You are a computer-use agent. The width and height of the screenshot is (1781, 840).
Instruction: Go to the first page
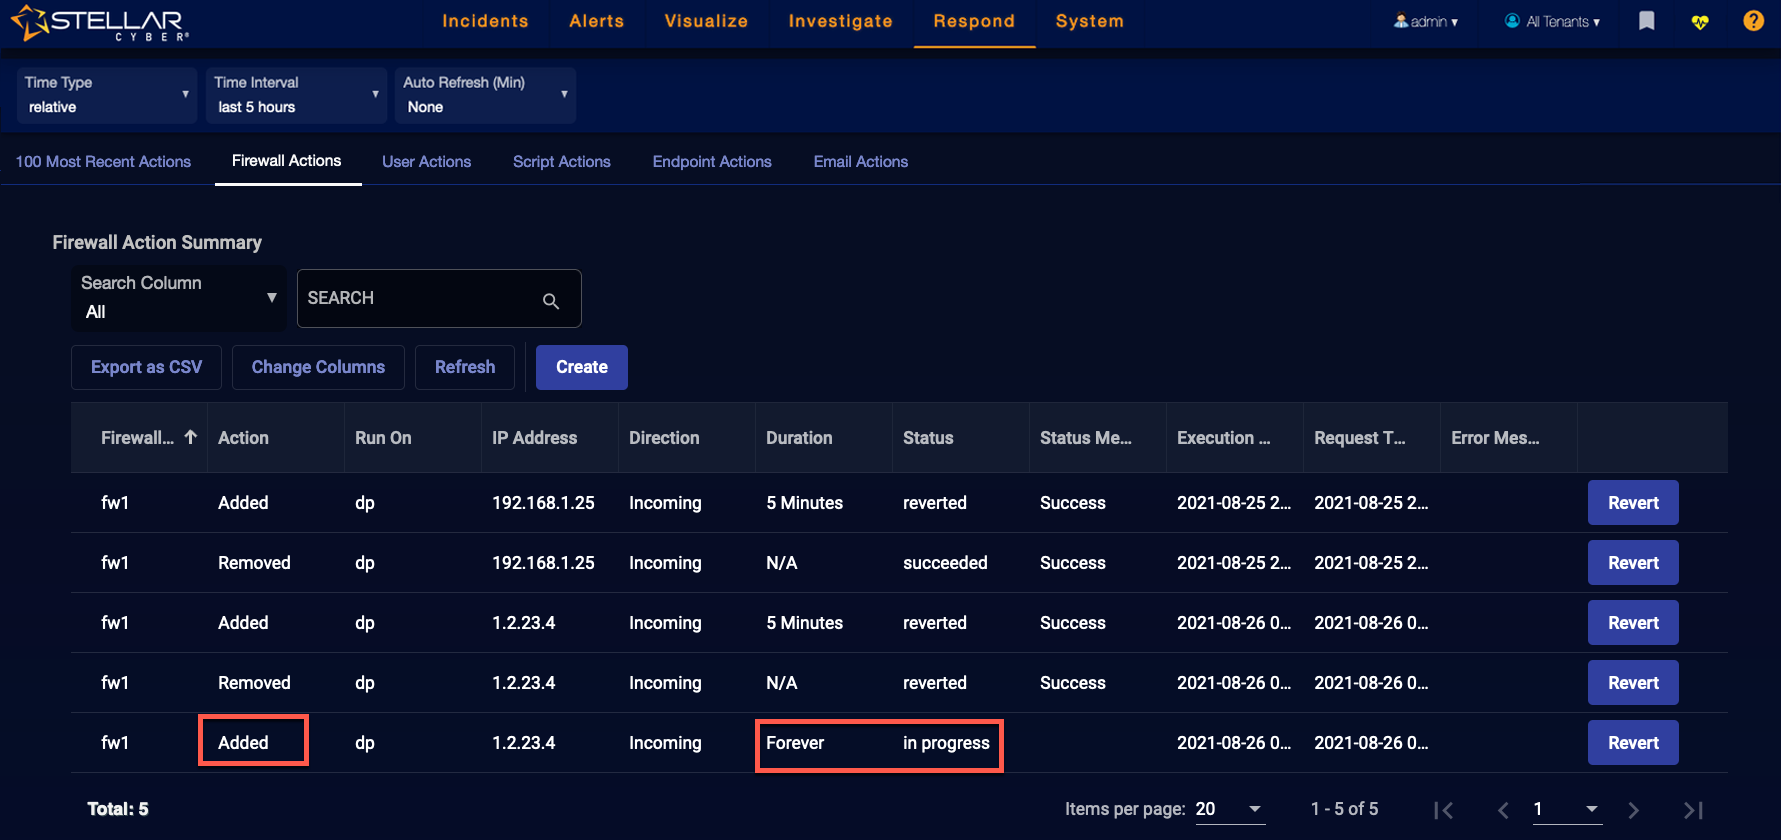tap(1443, 810)
